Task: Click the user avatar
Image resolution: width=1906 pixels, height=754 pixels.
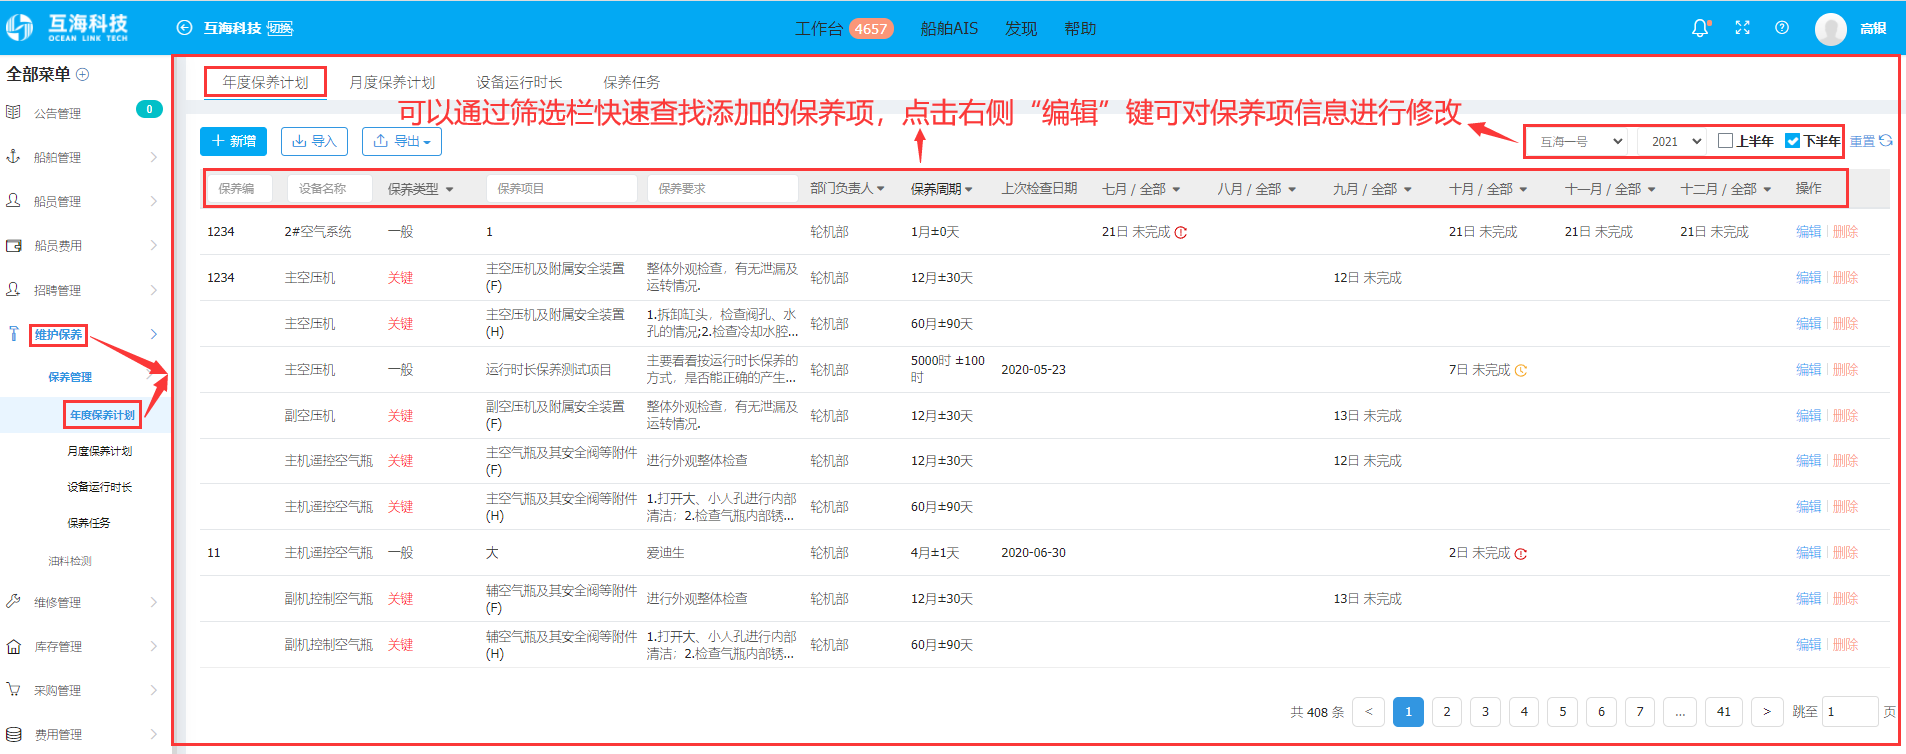Action: coord(1831,29)
